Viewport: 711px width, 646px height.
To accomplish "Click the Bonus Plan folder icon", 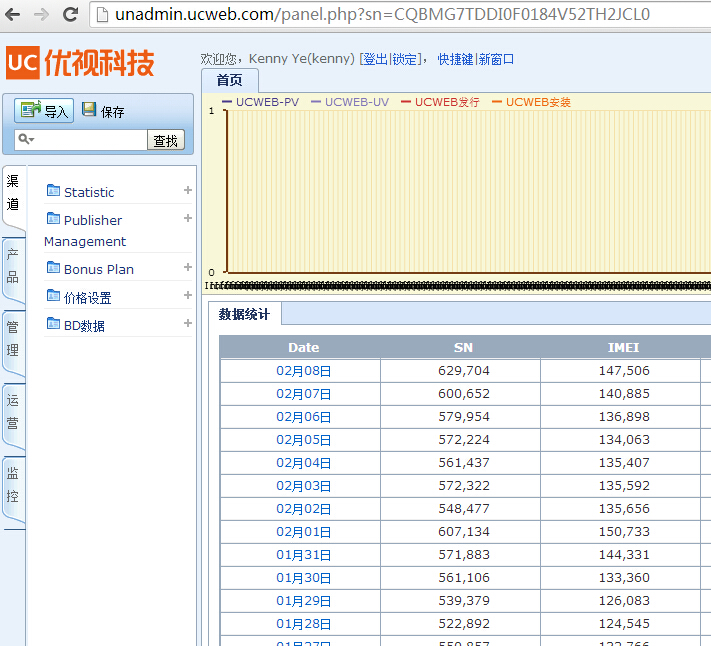I will pyautogui.click(x=53, y=267).
